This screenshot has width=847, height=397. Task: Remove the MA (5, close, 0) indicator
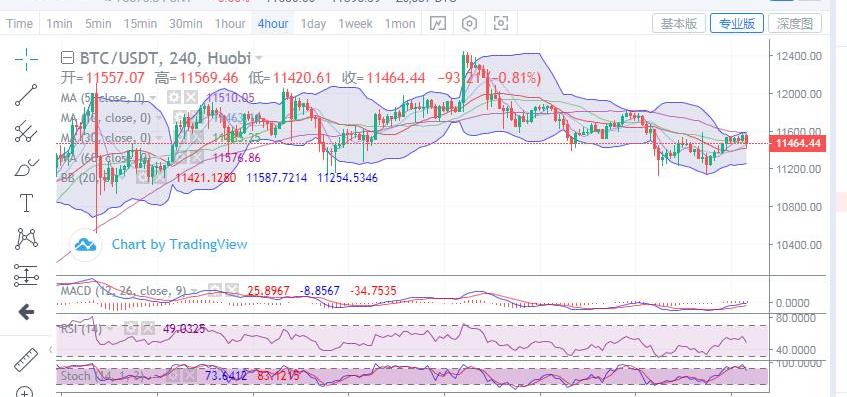[x=190, y=98]
